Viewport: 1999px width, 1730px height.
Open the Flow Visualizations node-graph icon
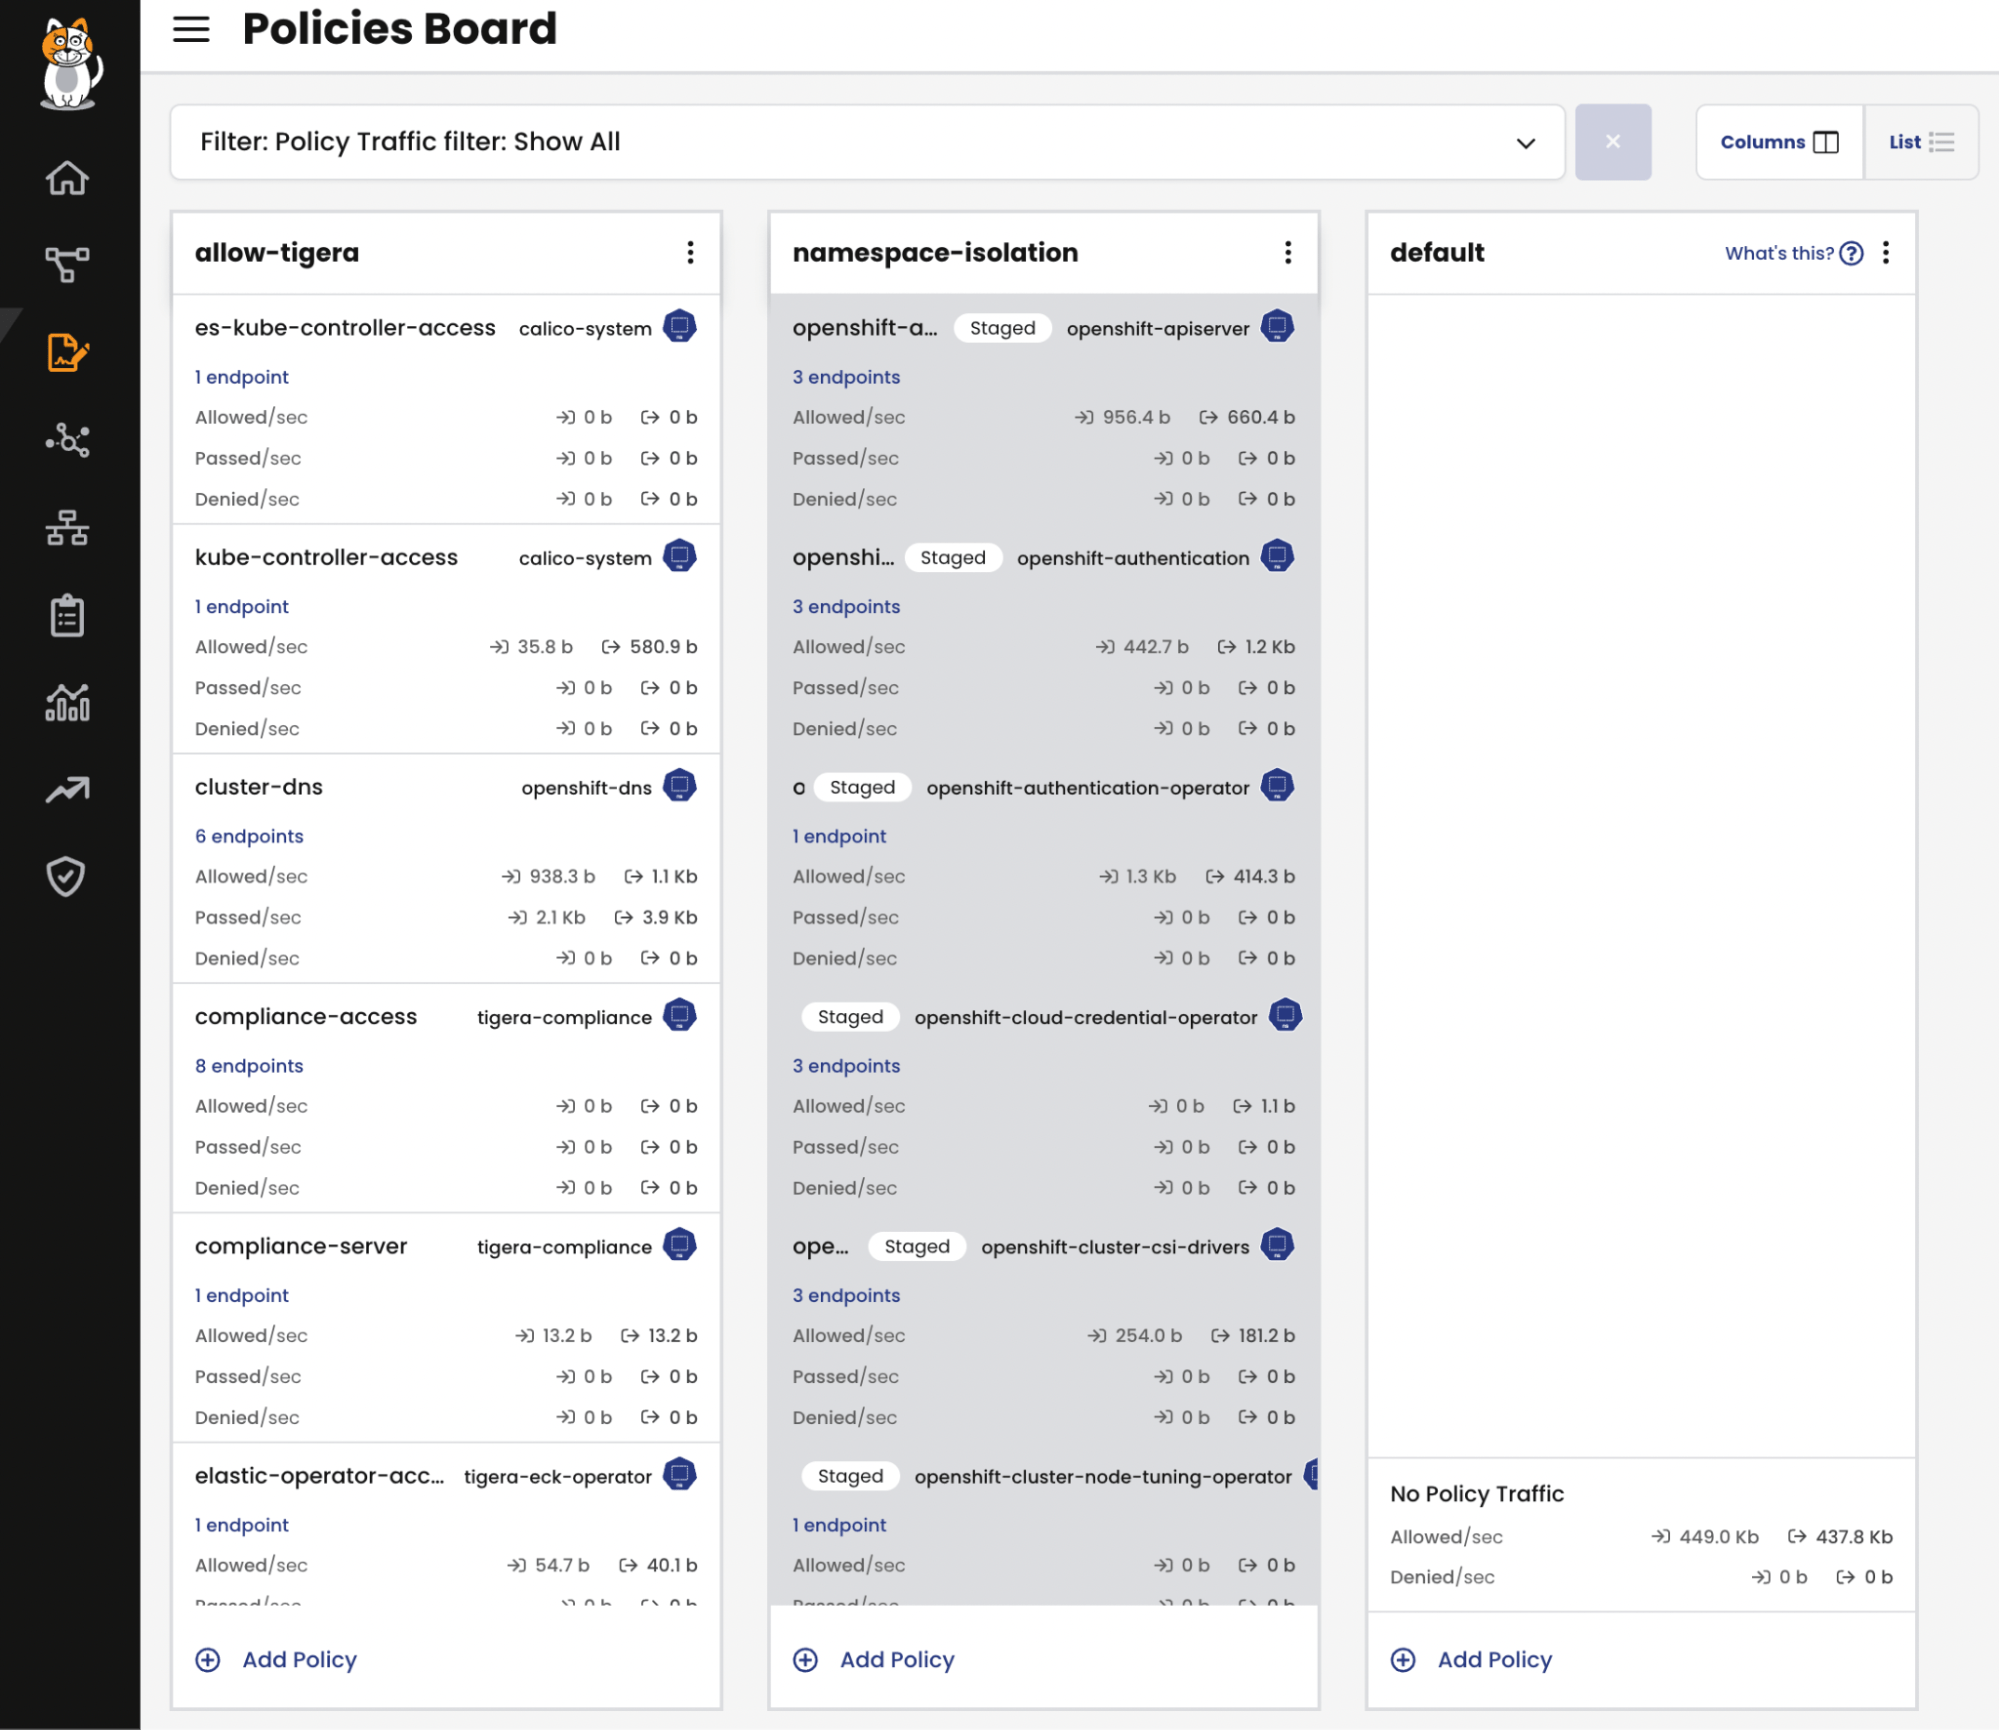66,440
